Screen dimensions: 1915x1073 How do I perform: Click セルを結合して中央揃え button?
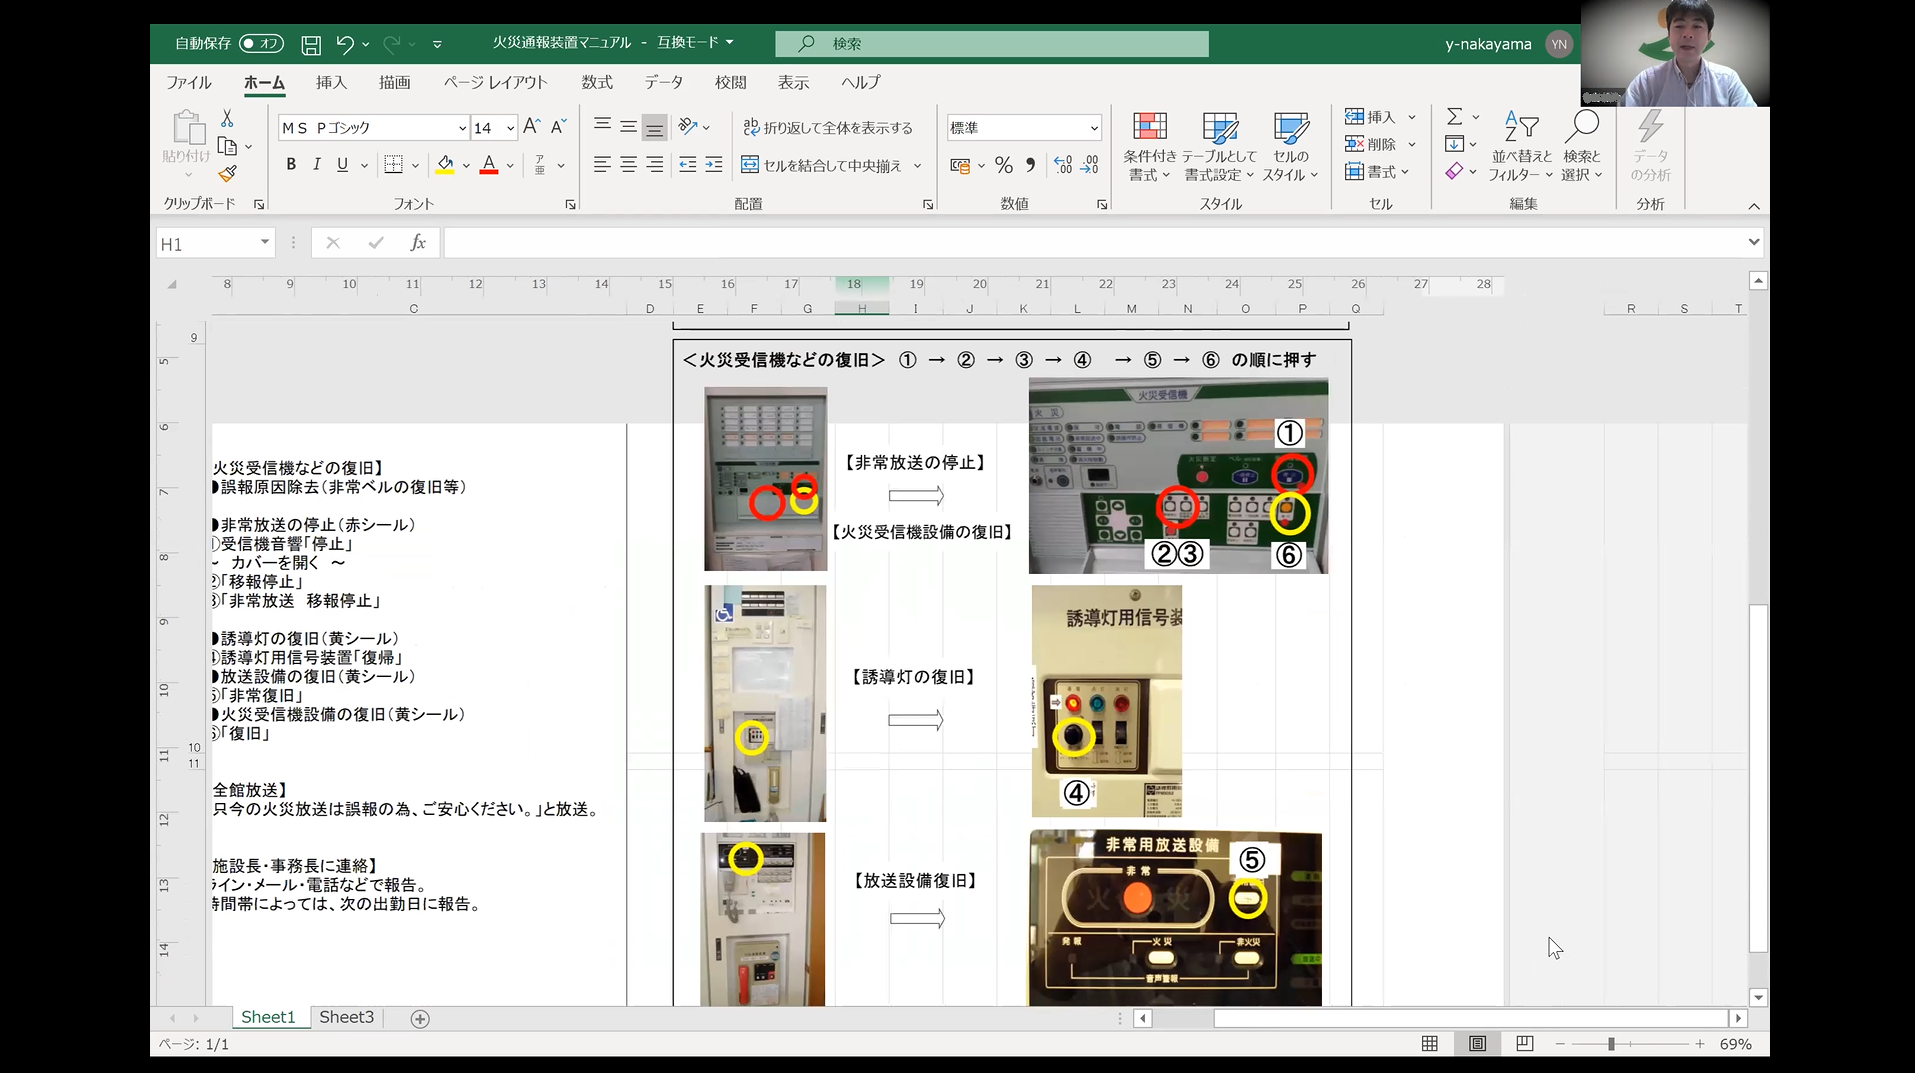pyautogui.click(x=822, y=166)
